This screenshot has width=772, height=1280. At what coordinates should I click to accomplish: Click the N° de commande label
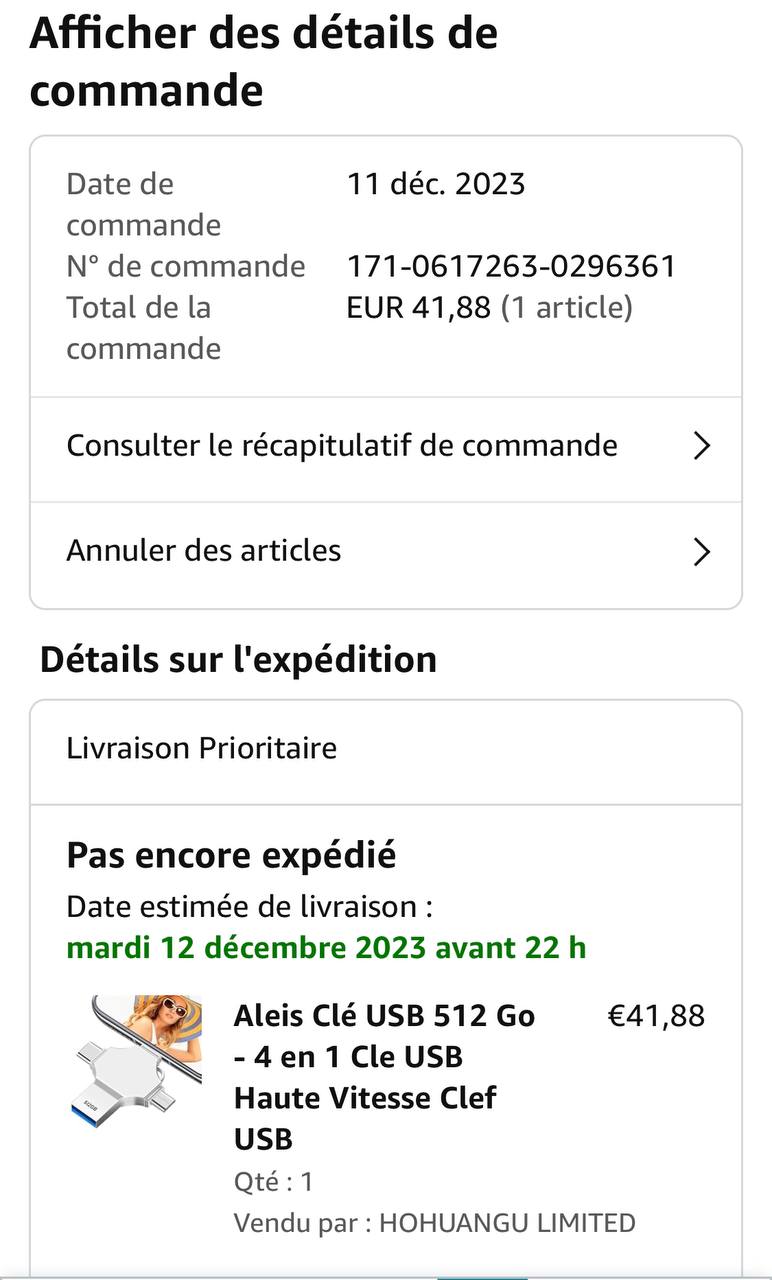point(186,267)
